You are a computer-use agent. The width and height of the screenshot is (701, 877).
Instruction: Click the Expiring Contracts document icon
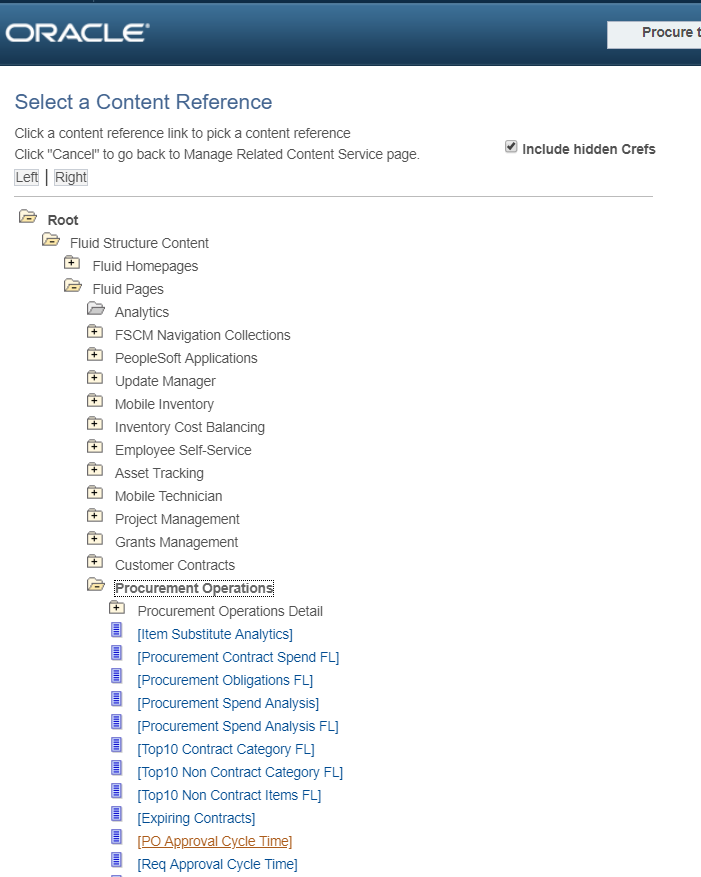coord(116,814)
